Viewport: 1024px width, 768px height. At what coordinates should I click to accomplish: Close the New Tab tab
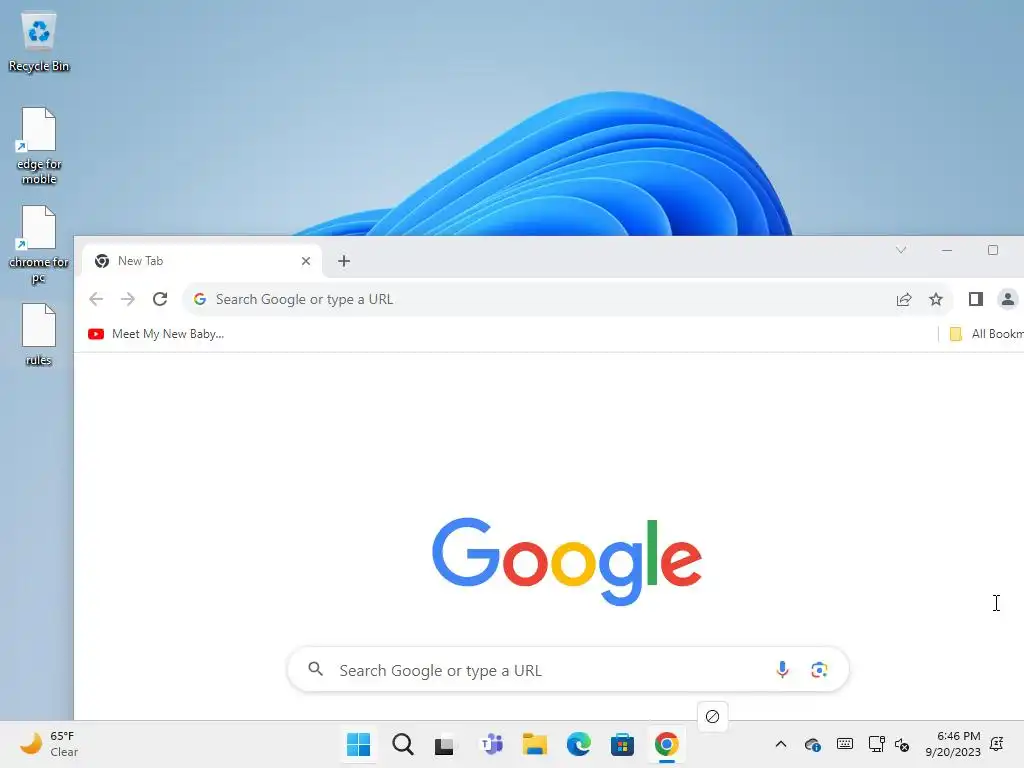[306, 261]
